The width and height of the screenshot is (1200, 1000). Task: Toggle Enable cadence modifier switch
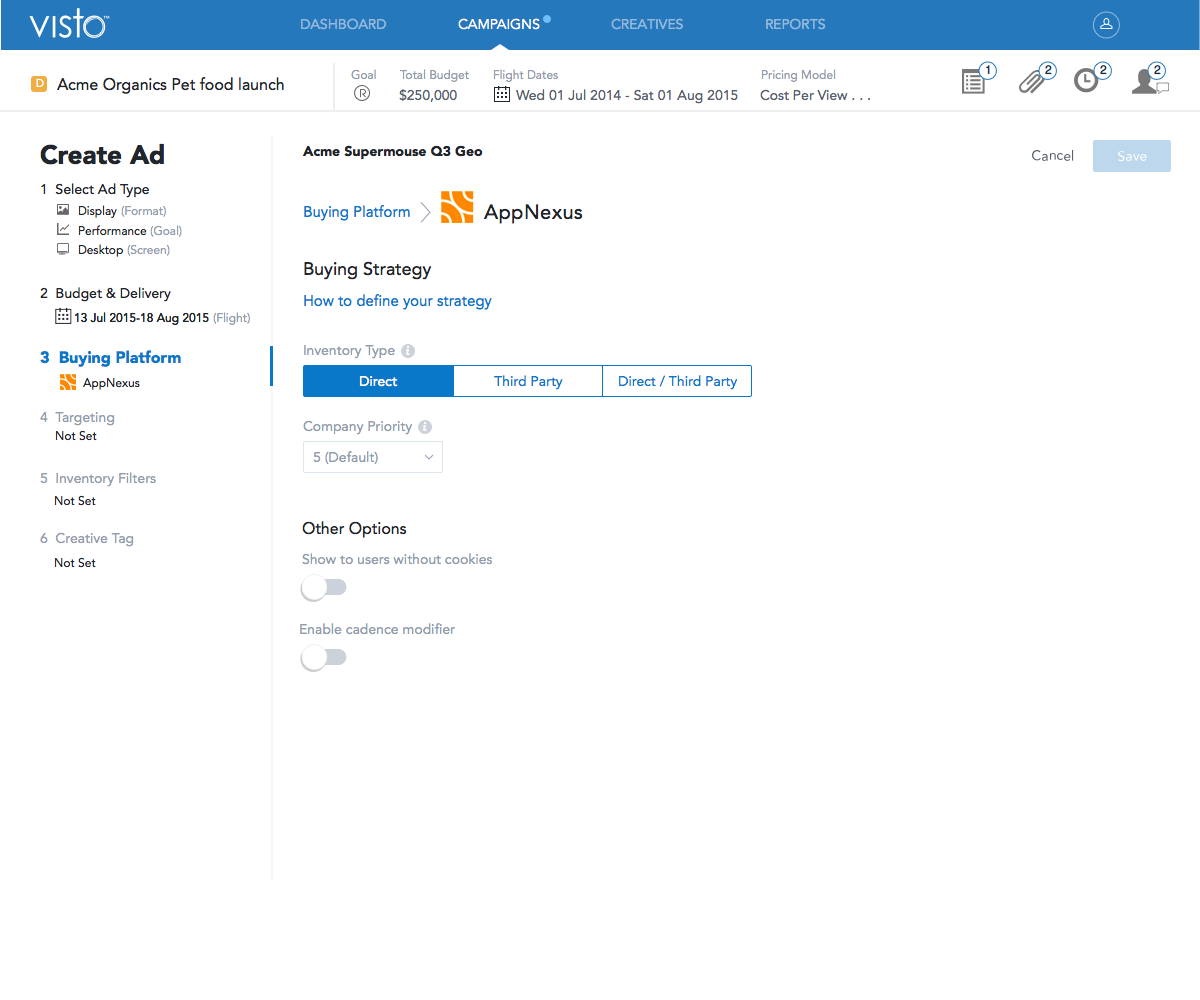tap(324, 658)
